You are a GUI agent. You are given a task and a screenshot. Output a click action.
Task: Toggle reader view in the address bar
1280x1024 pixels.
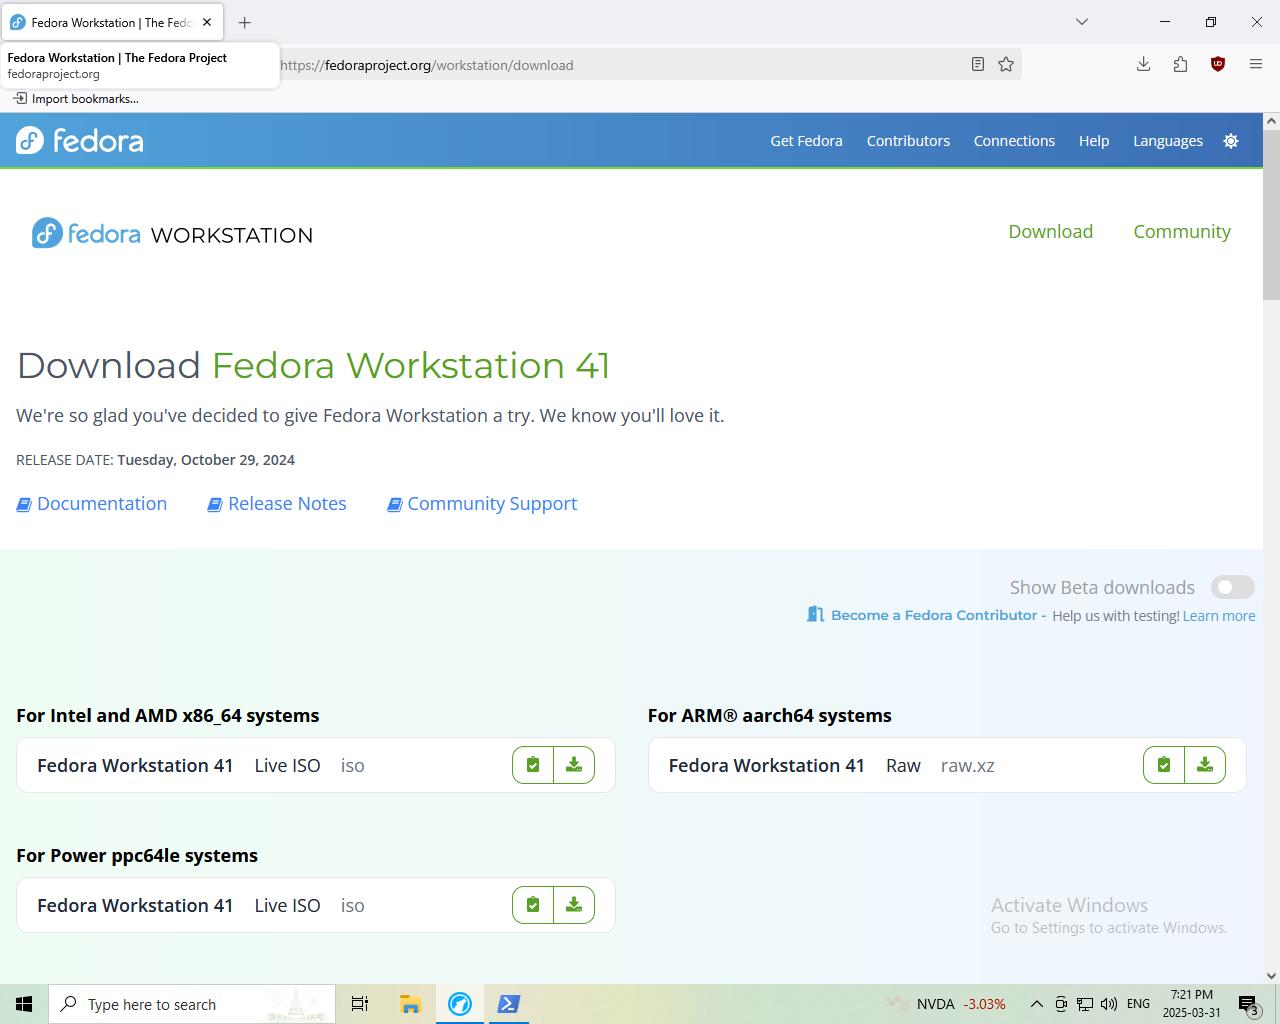pos(978,65)
